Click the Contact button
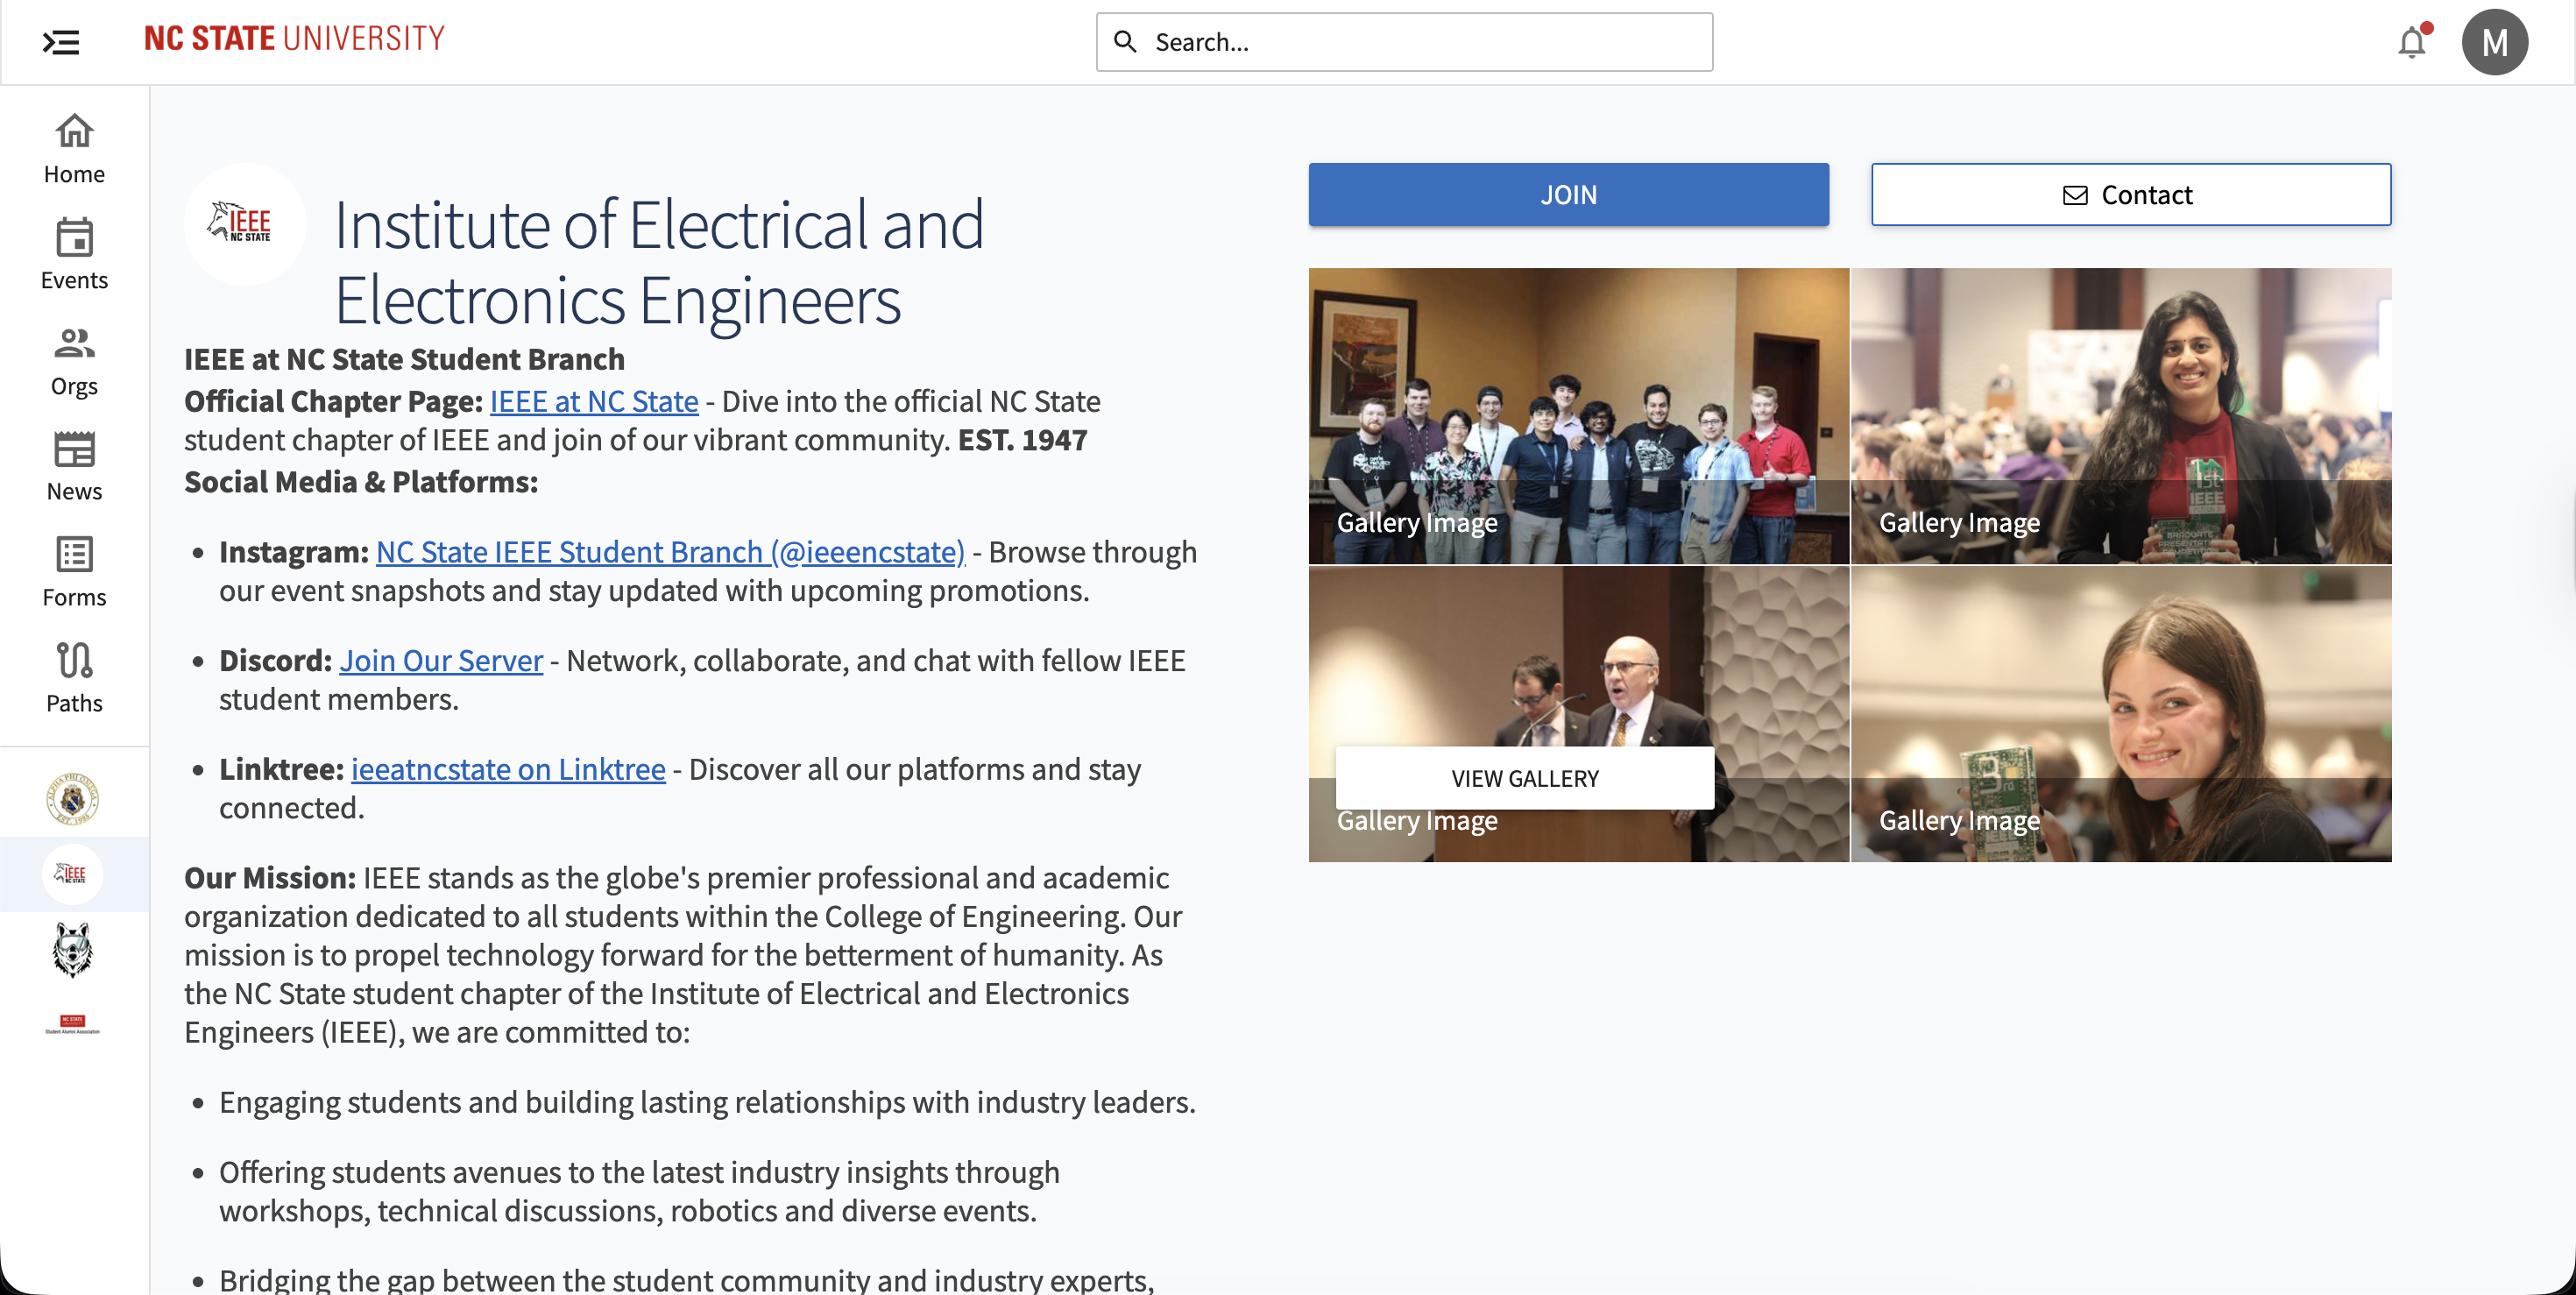Screen dimensions: 2576x1295 pos(2130,194)
